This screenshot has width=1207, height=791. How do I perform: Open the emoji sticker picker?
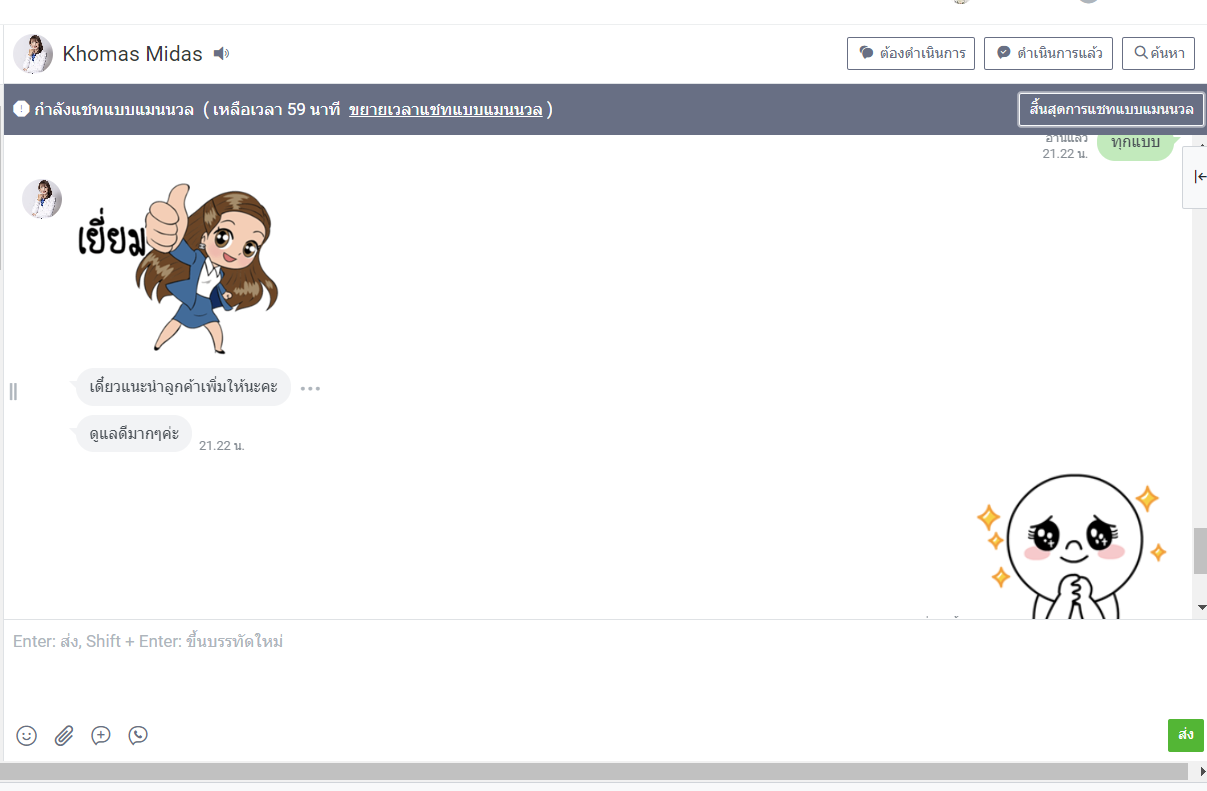tap(27, 735)
